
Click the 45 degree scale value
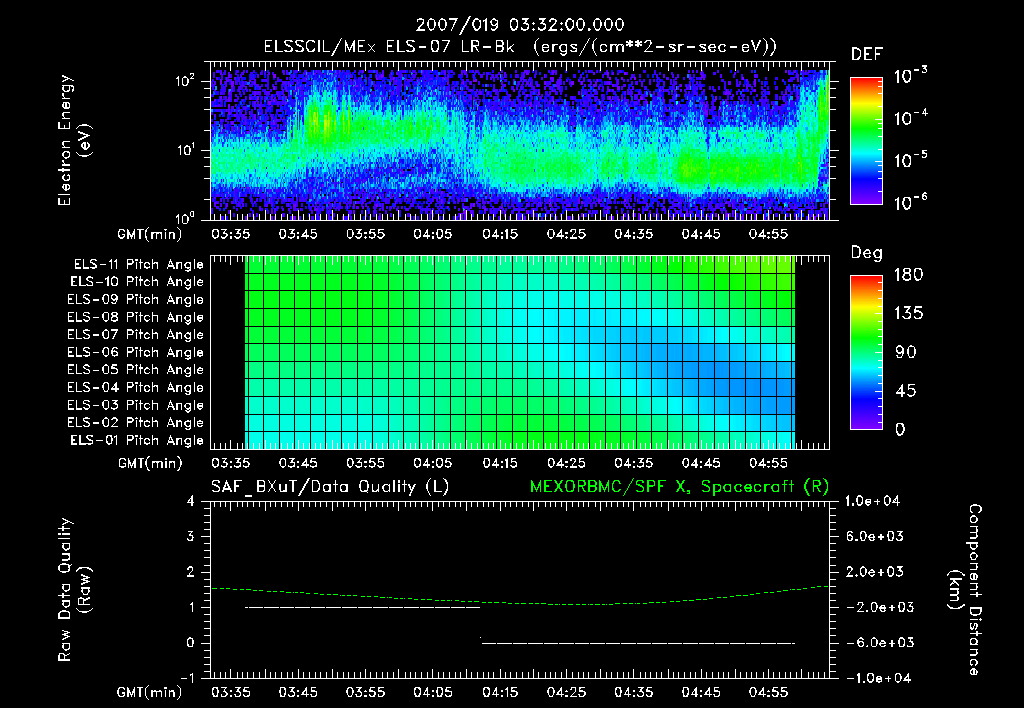[x=906, y=391]
